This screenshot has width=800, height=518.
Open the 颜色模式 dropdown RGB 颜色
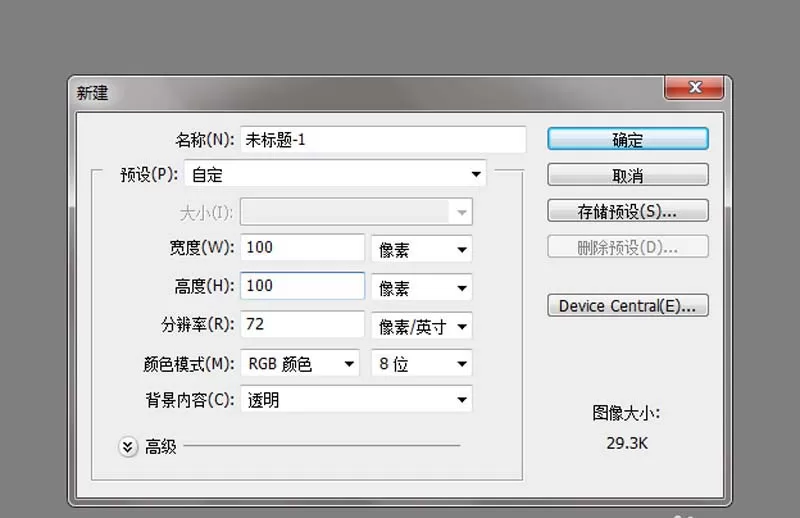300,363
